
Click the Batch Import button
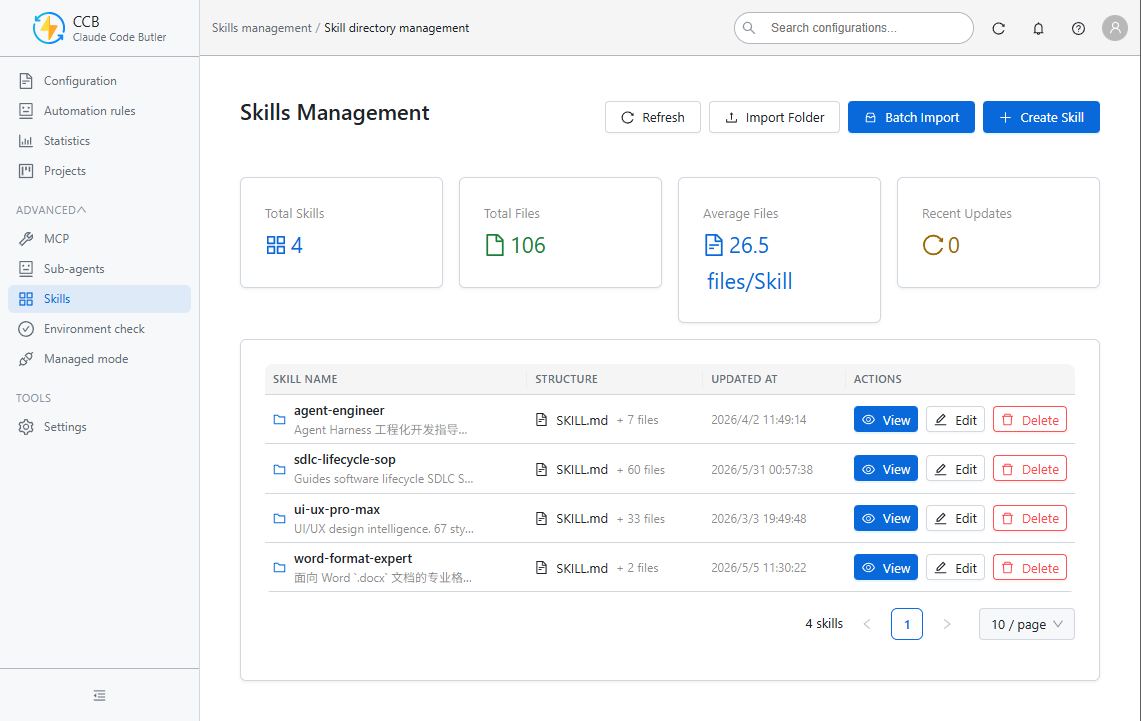click(x=911, y=117)
